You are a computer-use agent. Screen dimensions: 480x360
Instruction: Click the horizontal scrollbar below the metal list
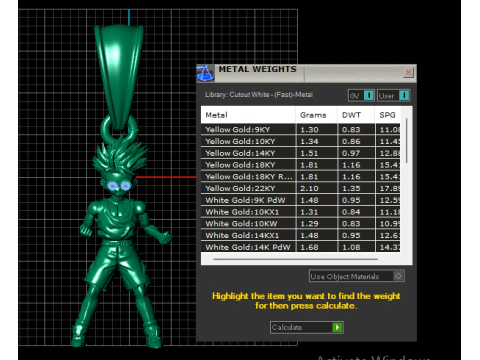point(296,259)
